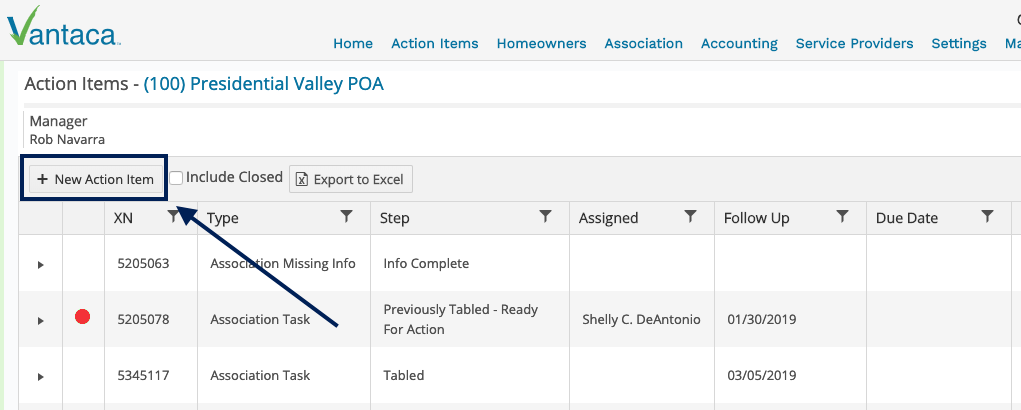Open the Presidential Valley POA link
The image size is (1021, 410).
click(x=264, y=84)
